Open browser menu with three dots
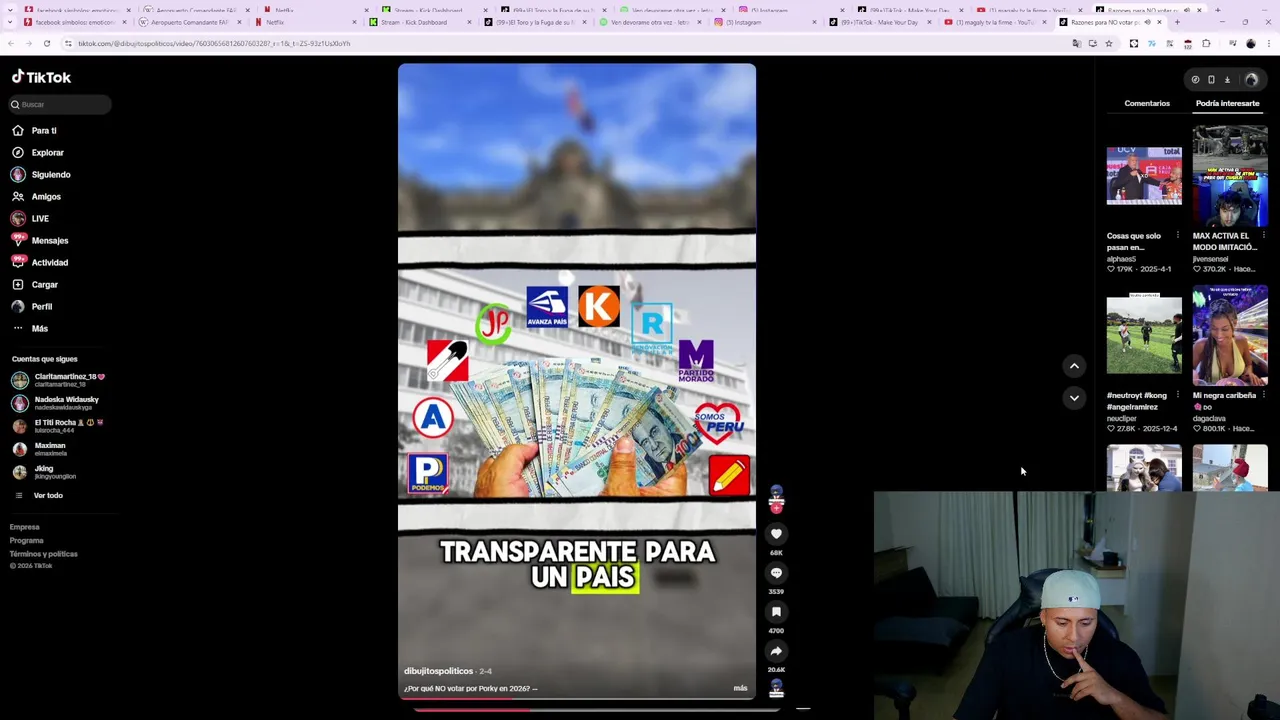The width and height of the screenshot is (1280, 720). 1267,43
